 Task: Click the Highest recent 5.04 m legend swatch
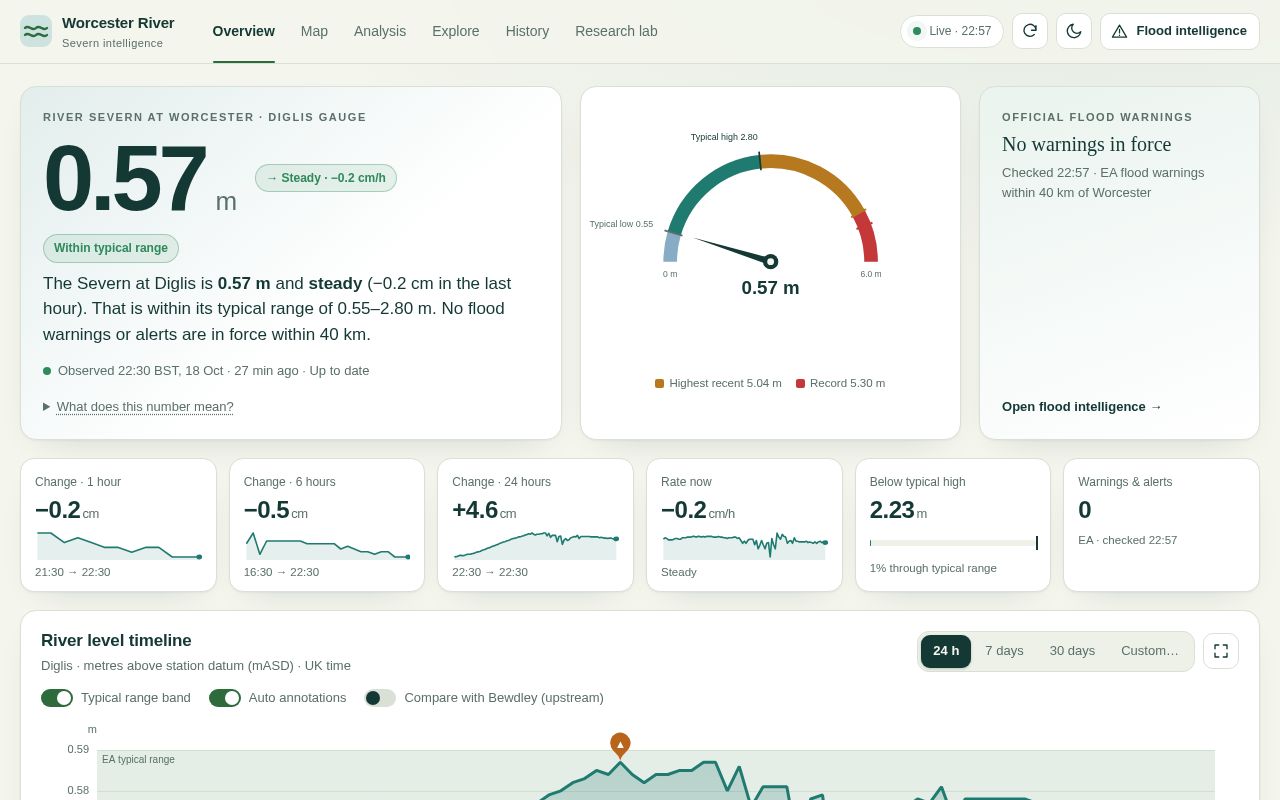coord(659,383)
